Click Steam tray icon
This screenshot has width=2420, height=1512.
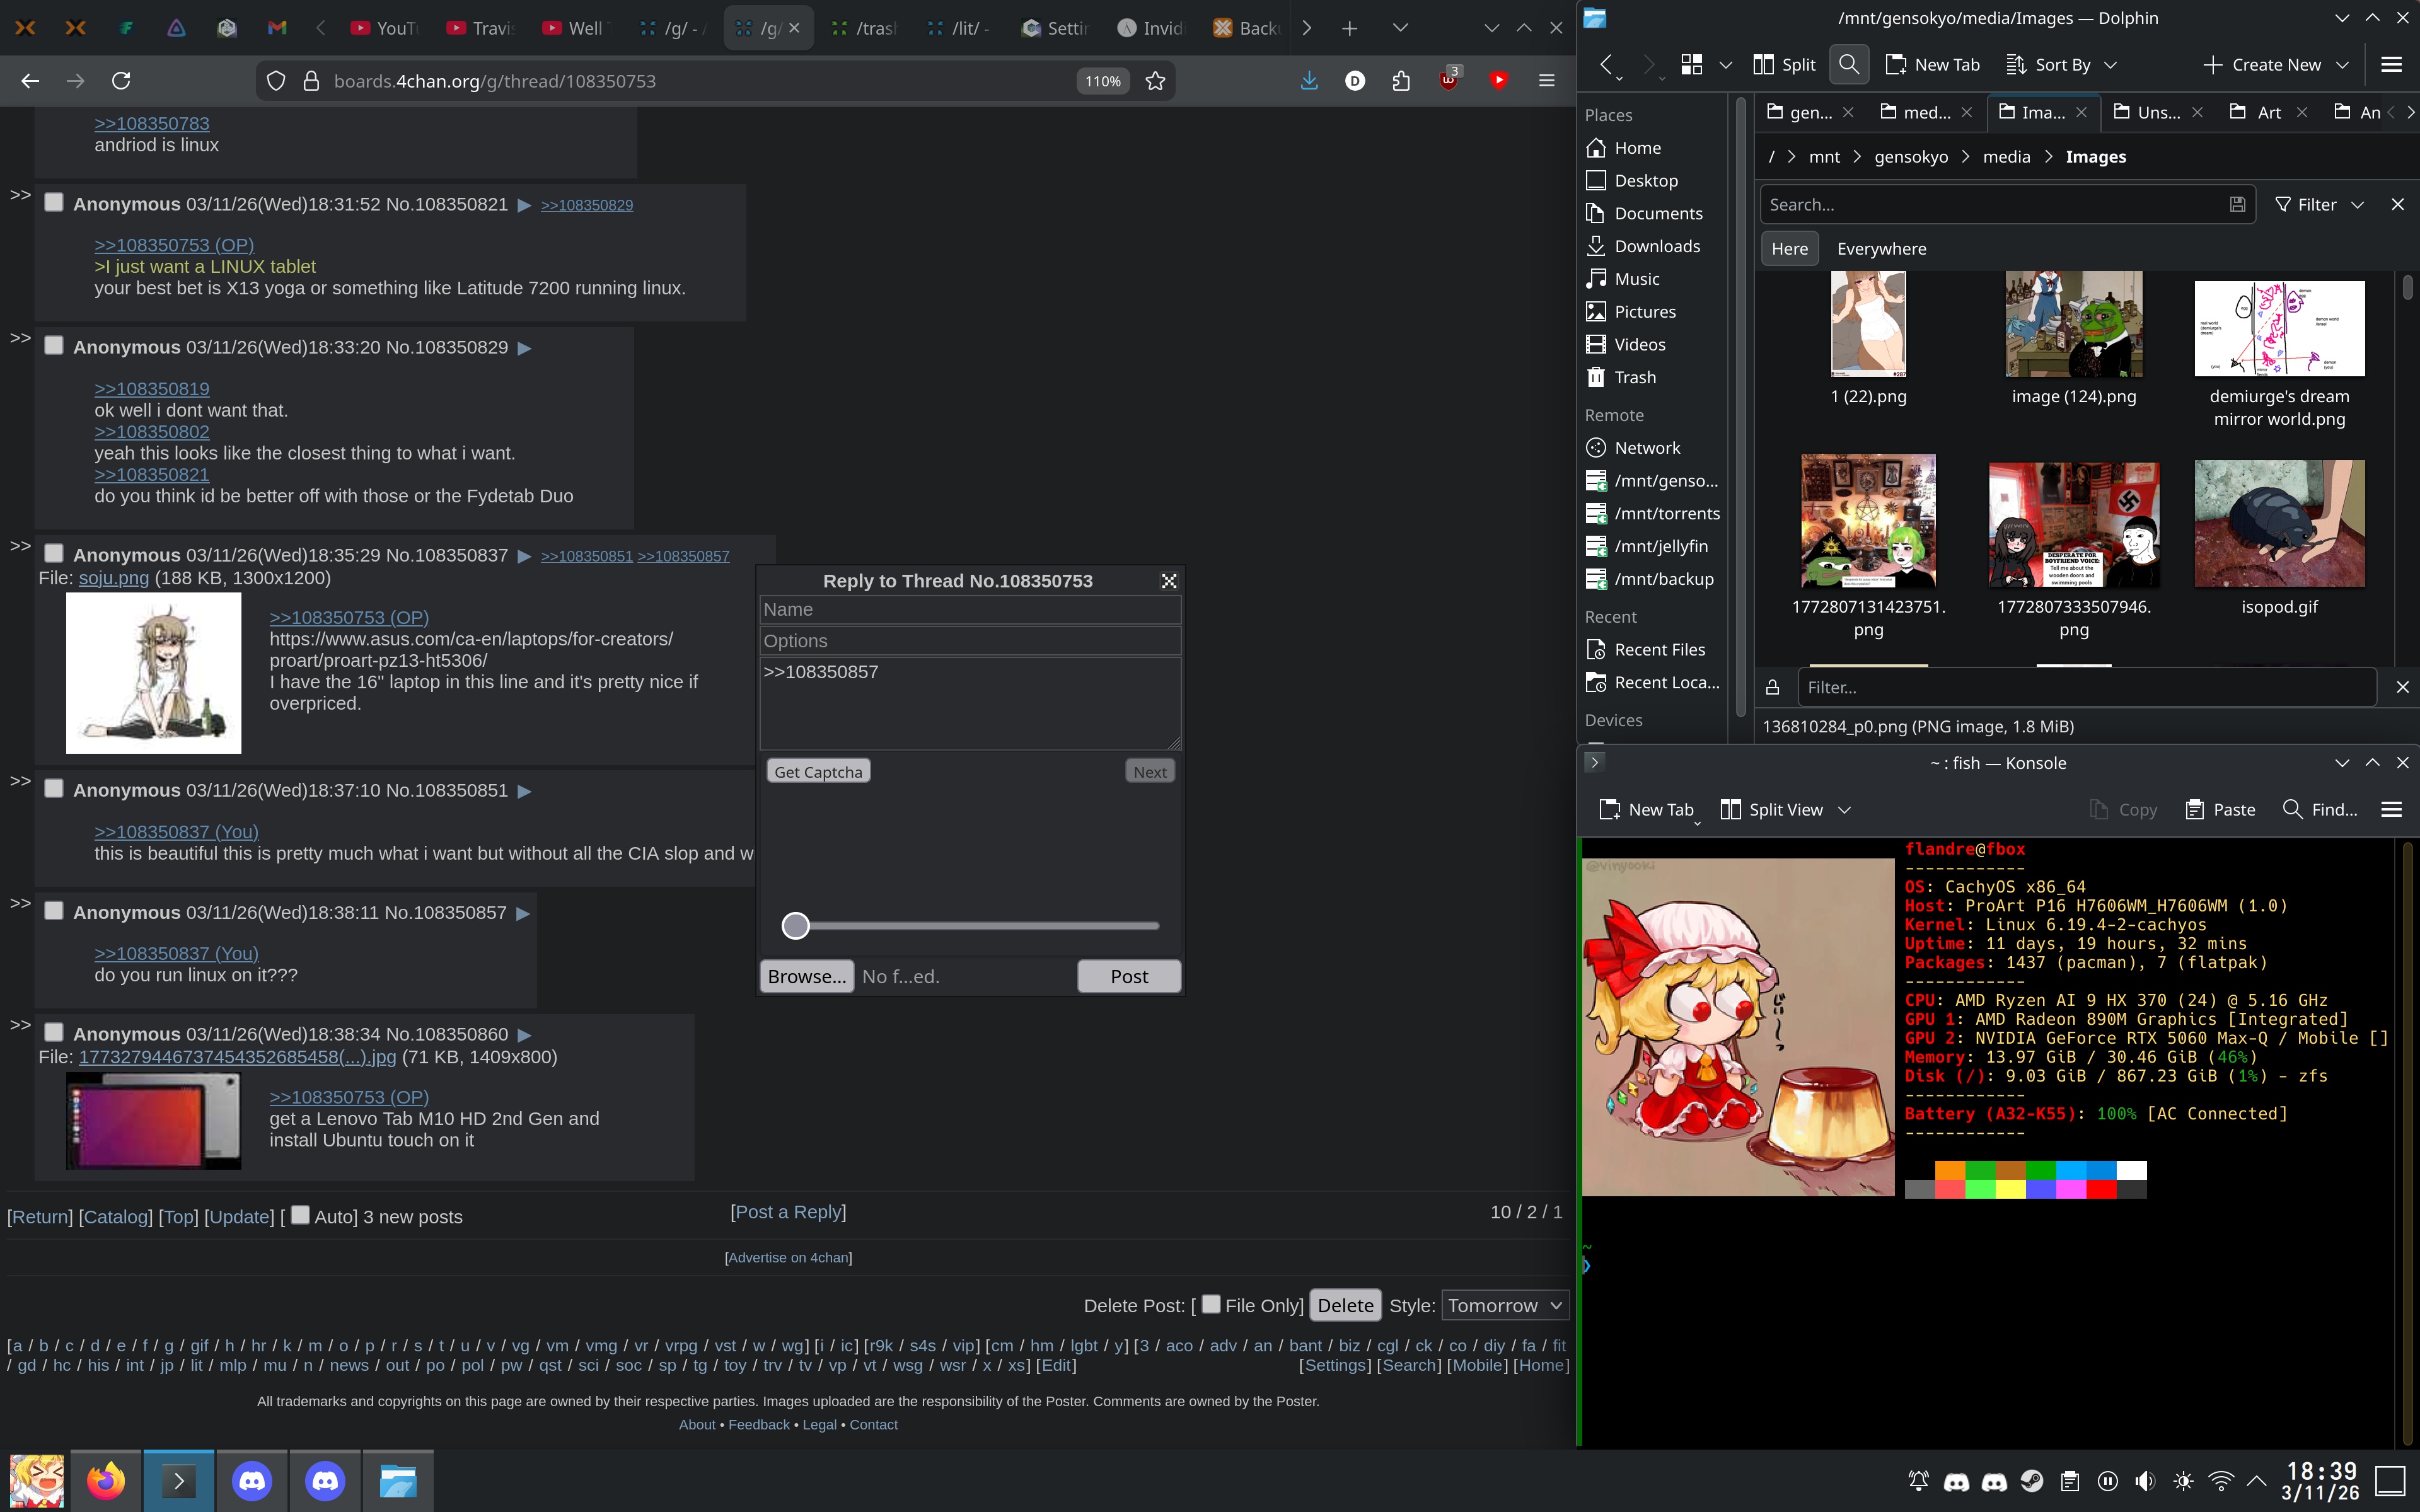click(x=2032, y=1481)
